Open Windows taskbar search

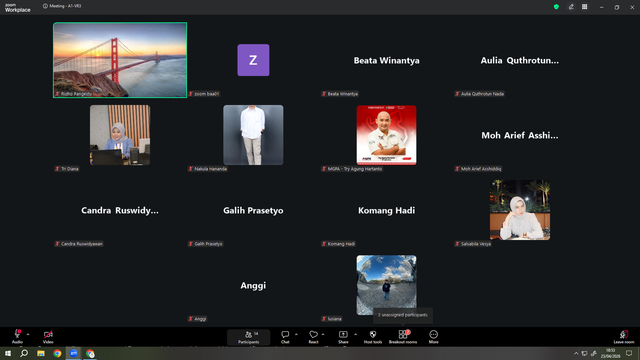click(24, 353)
